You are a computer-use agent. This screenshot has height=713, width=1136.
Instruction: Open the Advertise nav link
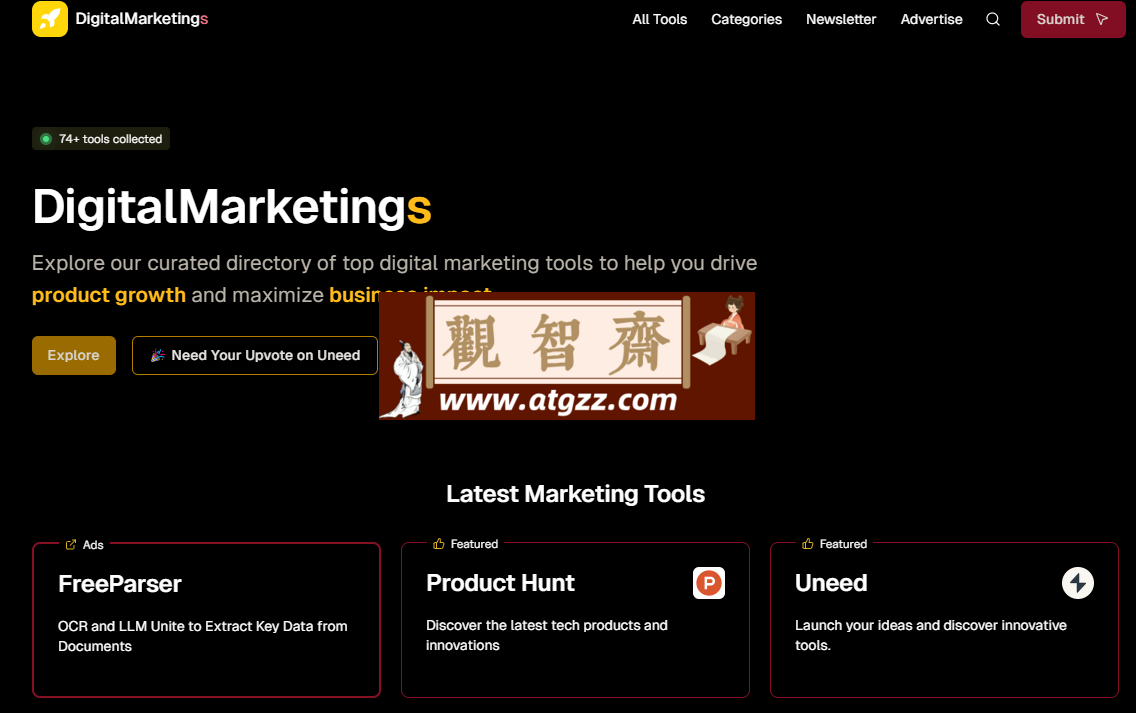pos(932,20)
